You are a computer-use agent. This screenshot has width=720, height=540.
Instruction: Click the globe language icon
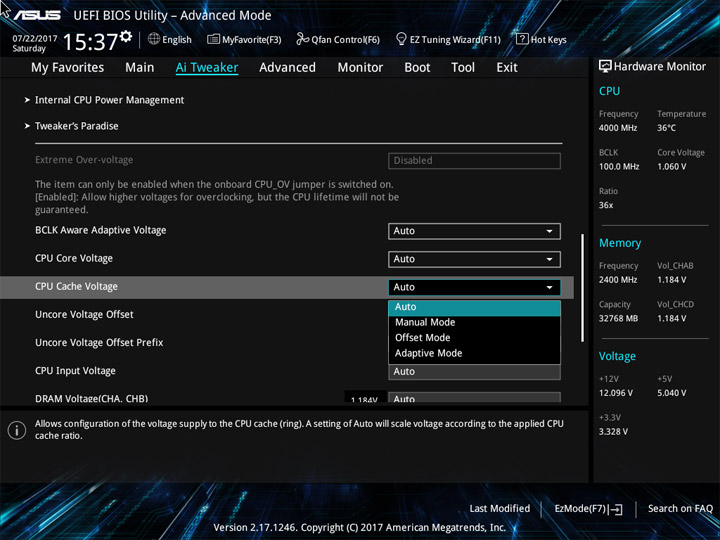pyautogui.click(x=154, y=39)
